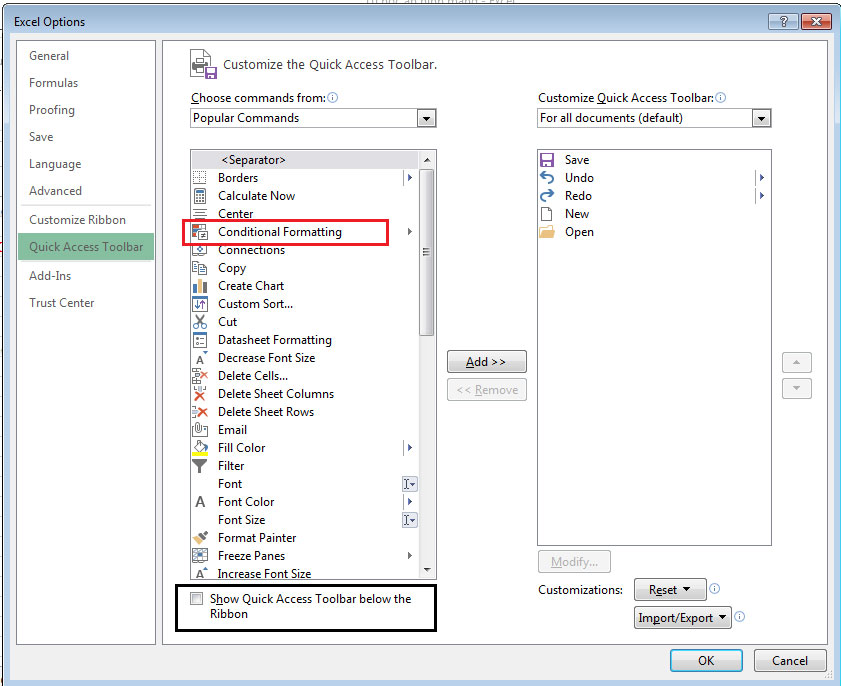
Task: Open the For all documents dropdown
Action: (762, 118)
